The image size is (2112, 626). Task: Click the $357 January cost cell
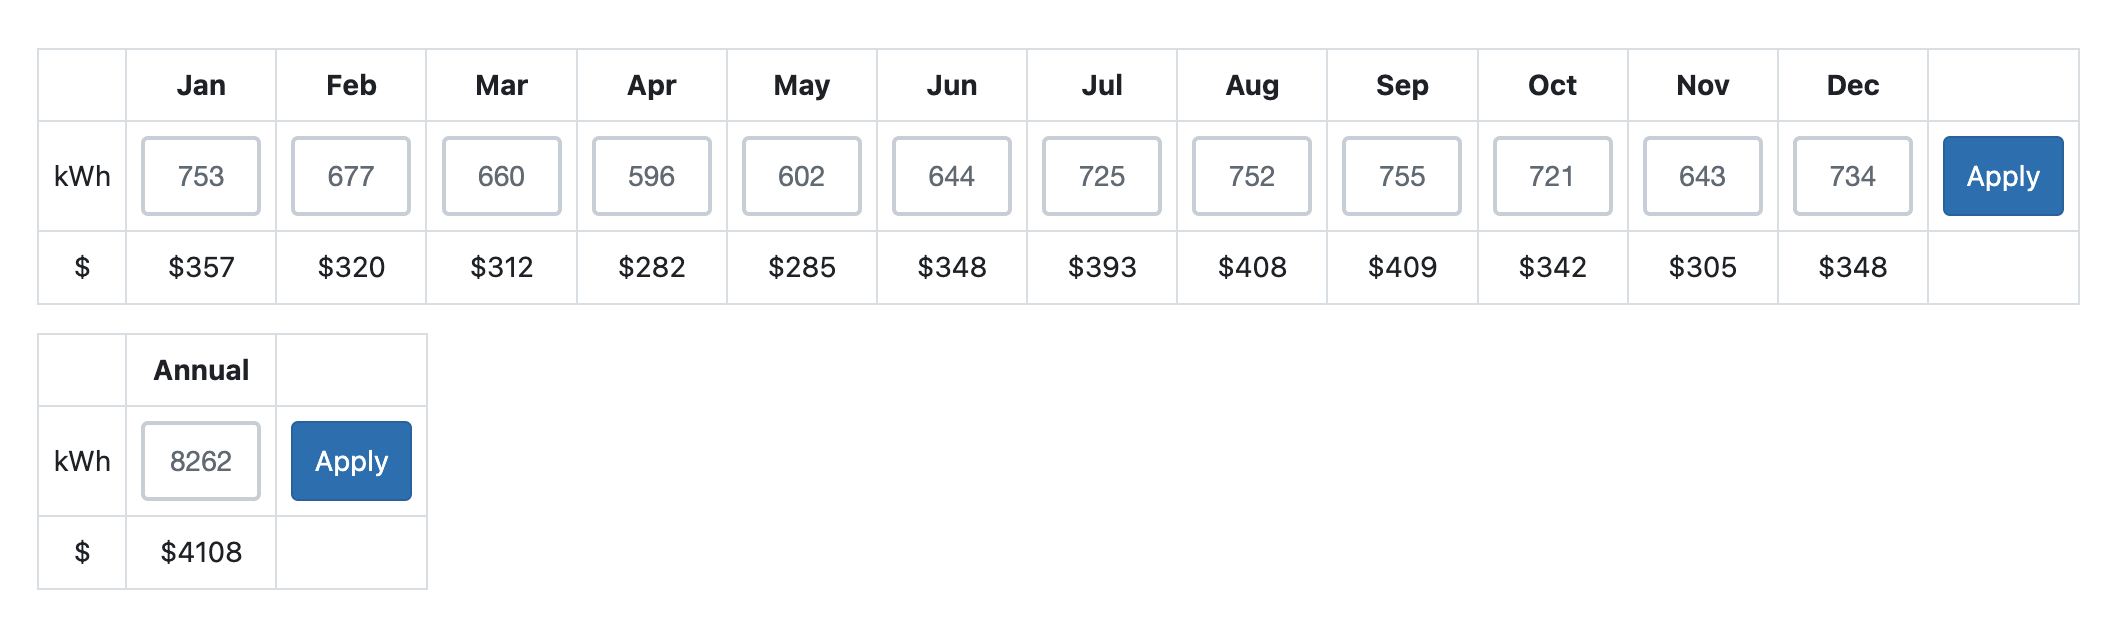point(201,267)
